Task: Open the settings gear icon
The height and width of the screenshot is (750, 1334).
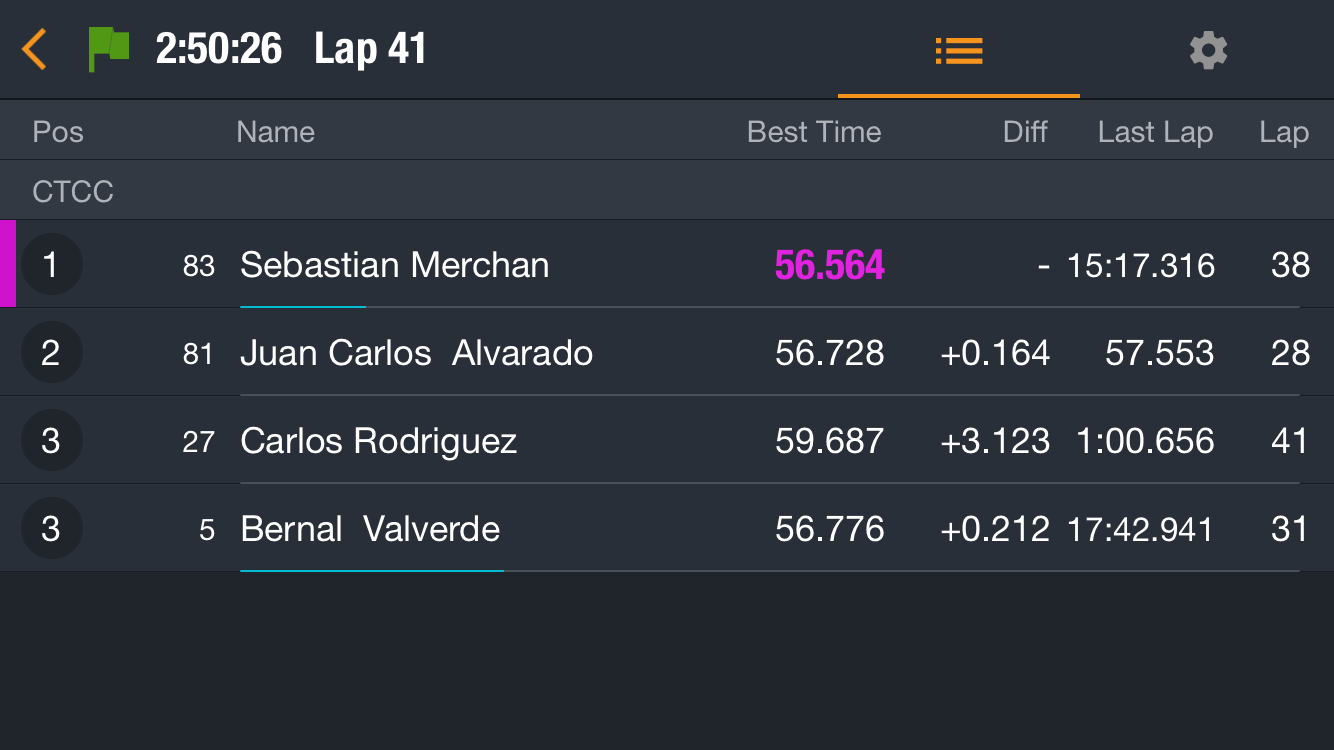Action: [1208, 50]
